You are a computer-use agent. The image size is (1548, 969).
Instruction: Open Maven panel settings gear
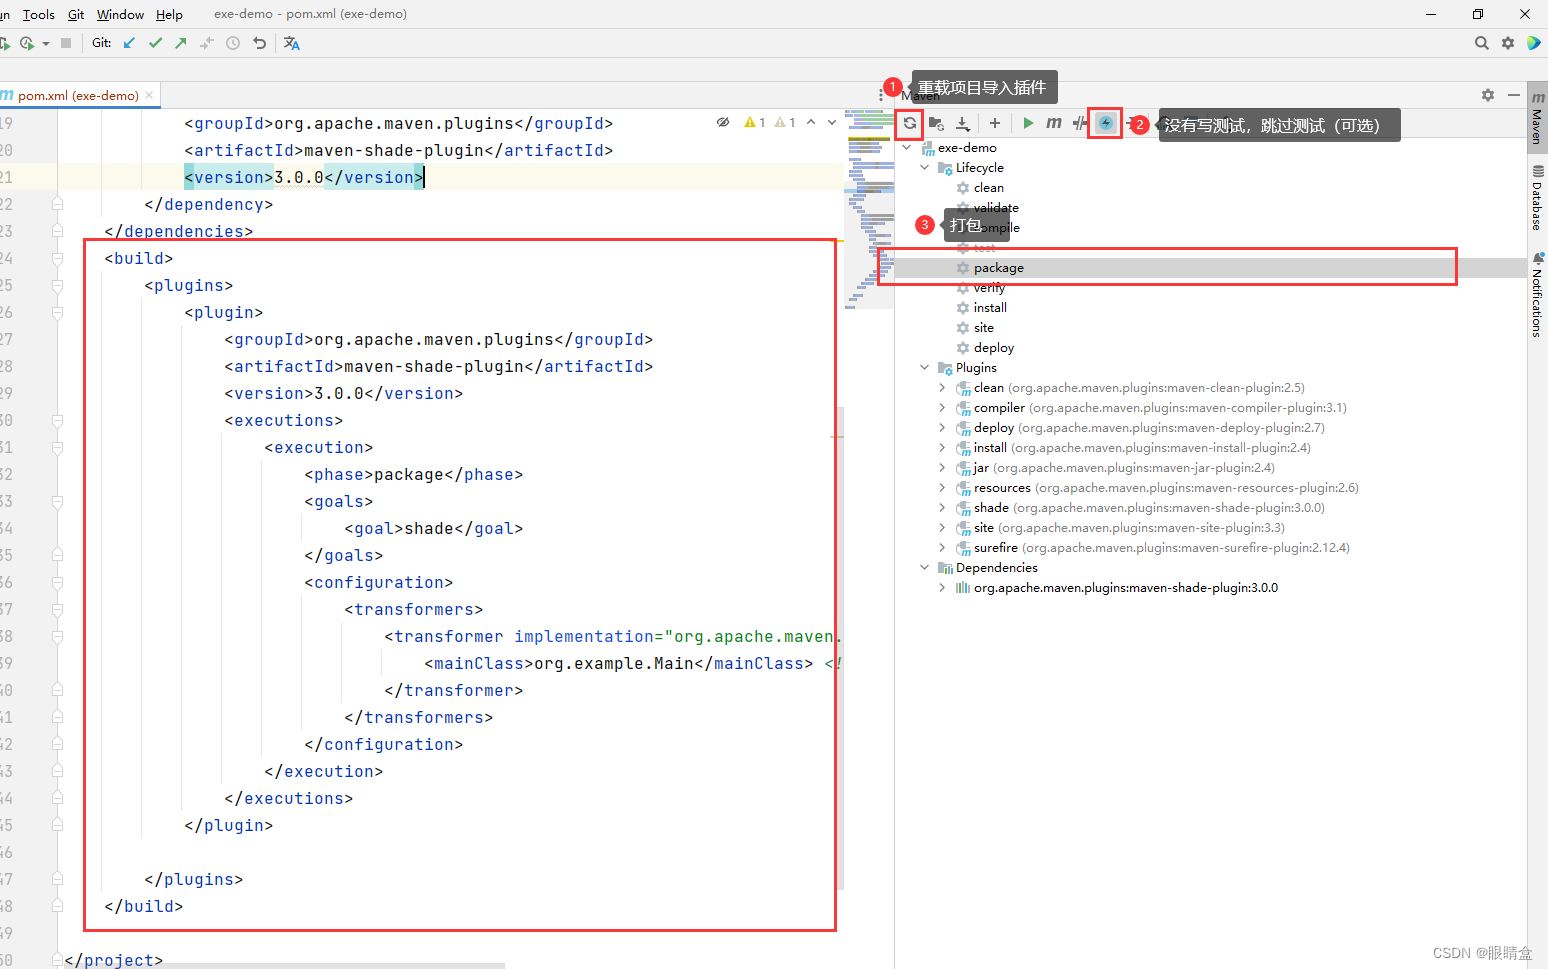[x=1488, y=95]
